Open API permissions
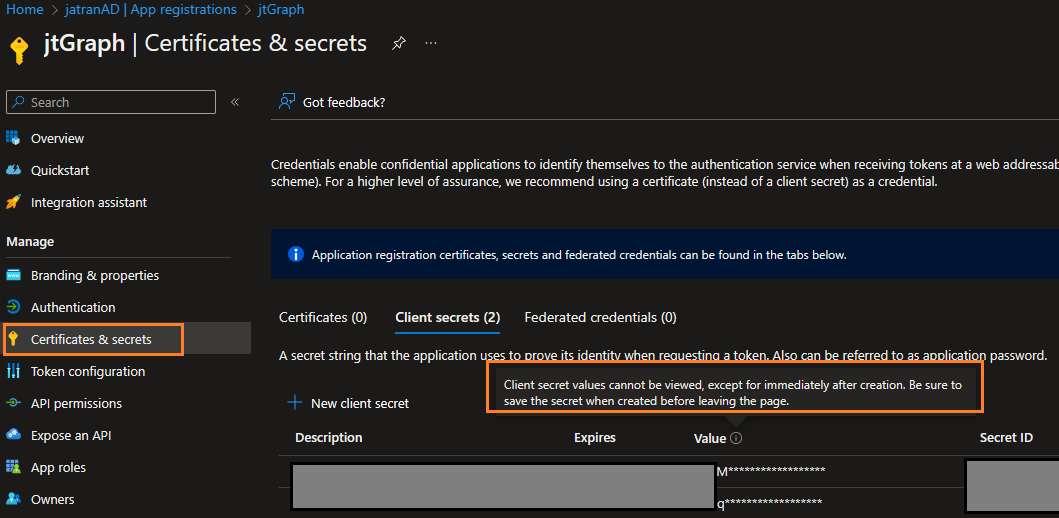 76,403
